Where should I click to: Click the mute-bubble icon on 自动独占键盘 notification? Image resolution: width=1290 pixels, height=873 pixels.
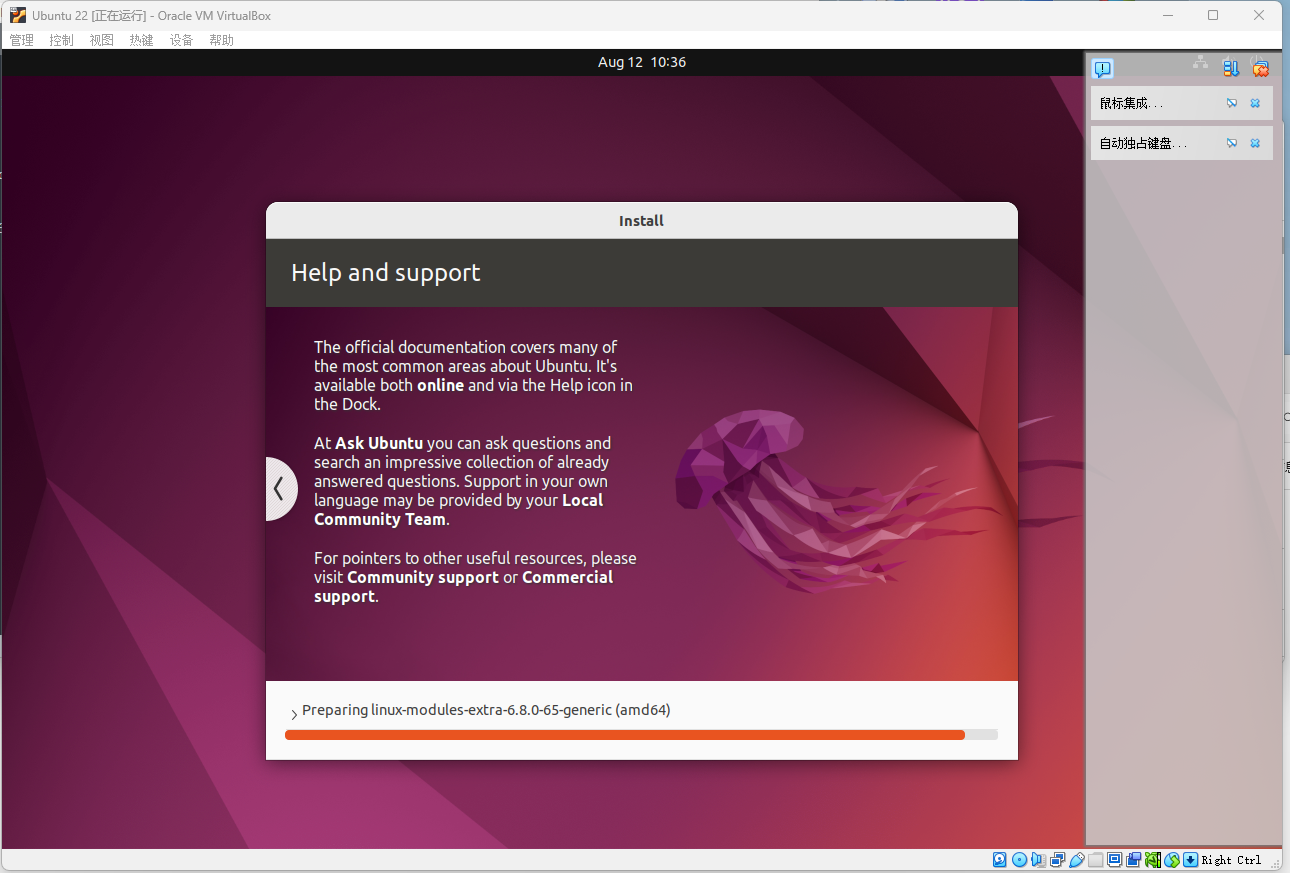[x=1232, y=143]
